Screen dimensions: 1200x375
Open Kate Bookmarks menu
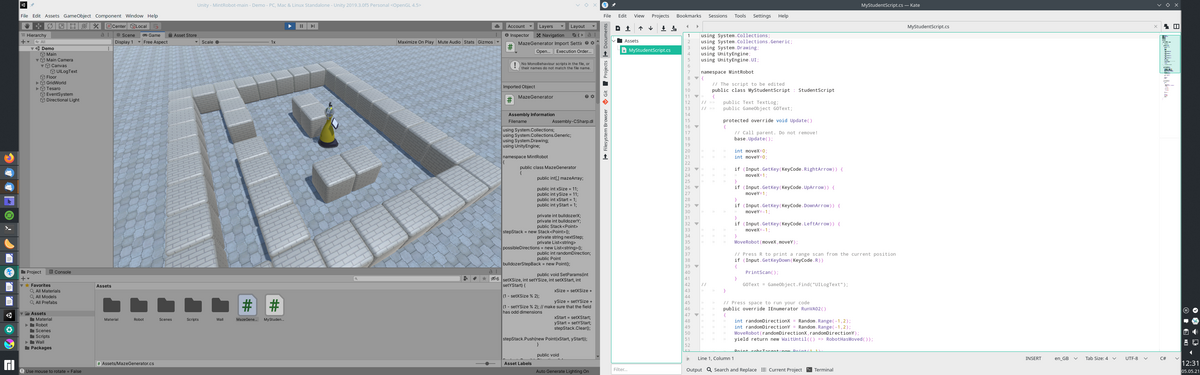689,16
